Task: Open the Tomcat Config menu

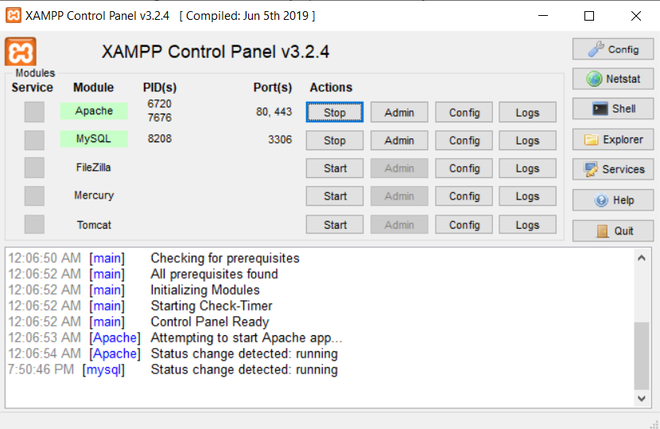Action: (x=464, y=225)
